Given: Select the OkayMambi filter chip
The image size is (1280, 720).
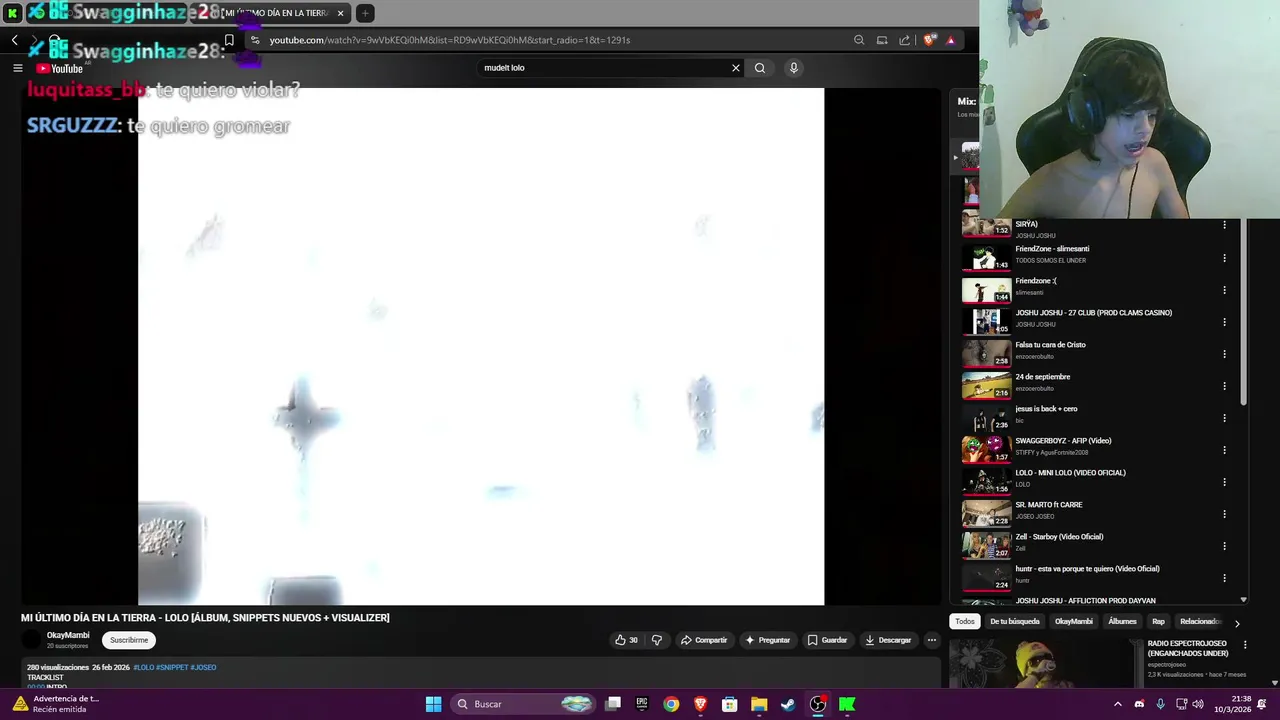Looking at the screenshot, I should click(1074, 621).
